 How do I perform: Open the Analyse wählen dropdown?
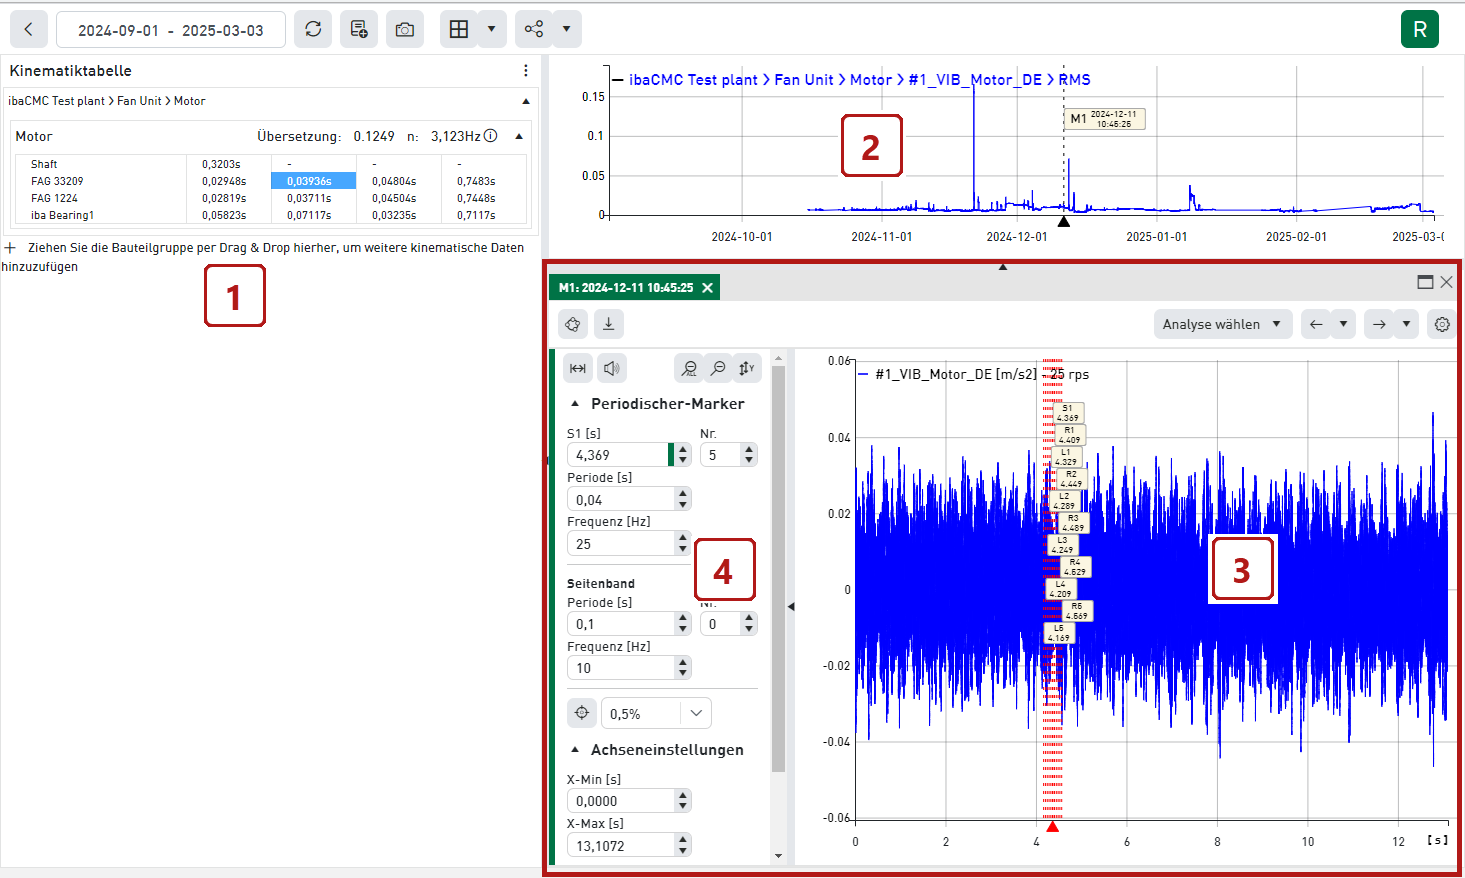coord(1221,324)
